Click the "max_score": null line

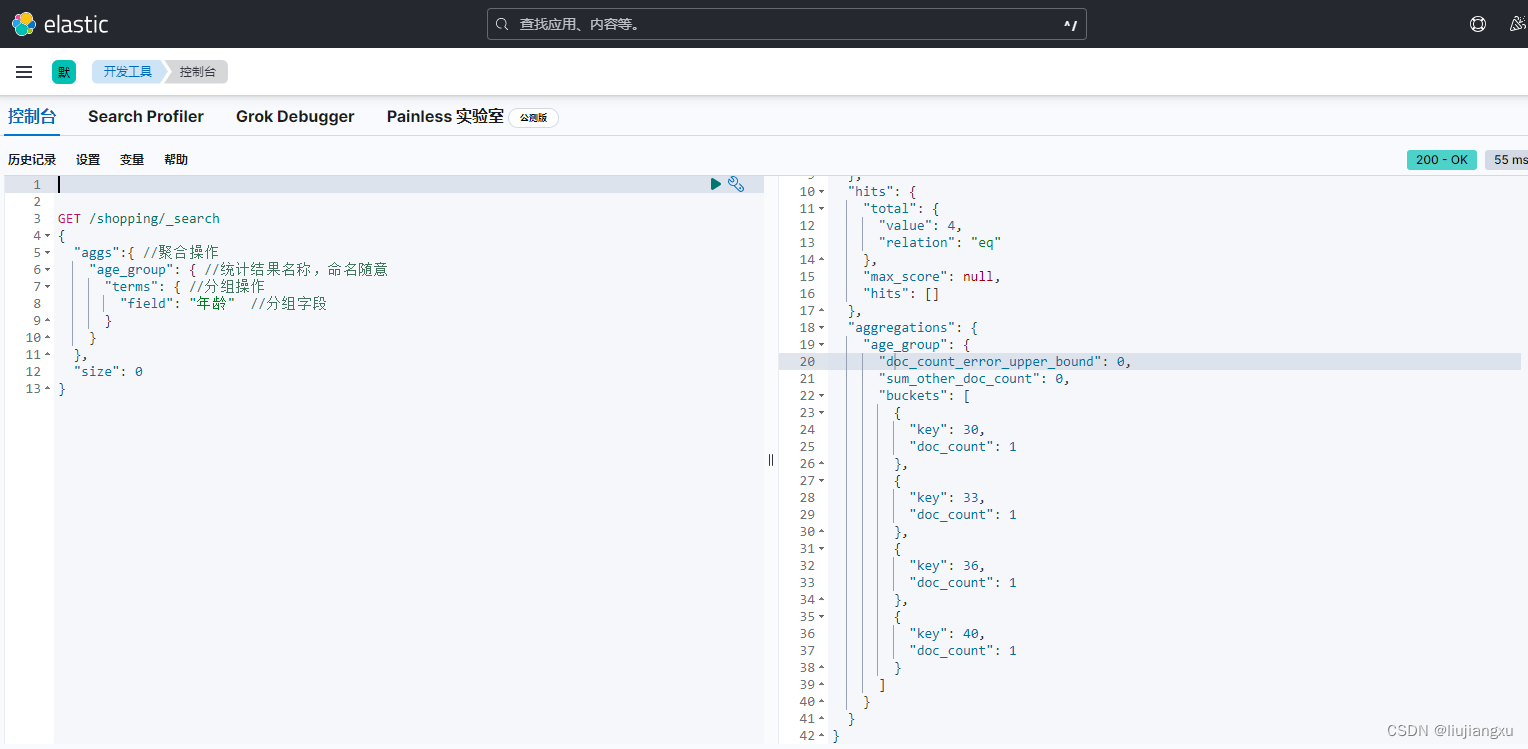coord(932,277)
